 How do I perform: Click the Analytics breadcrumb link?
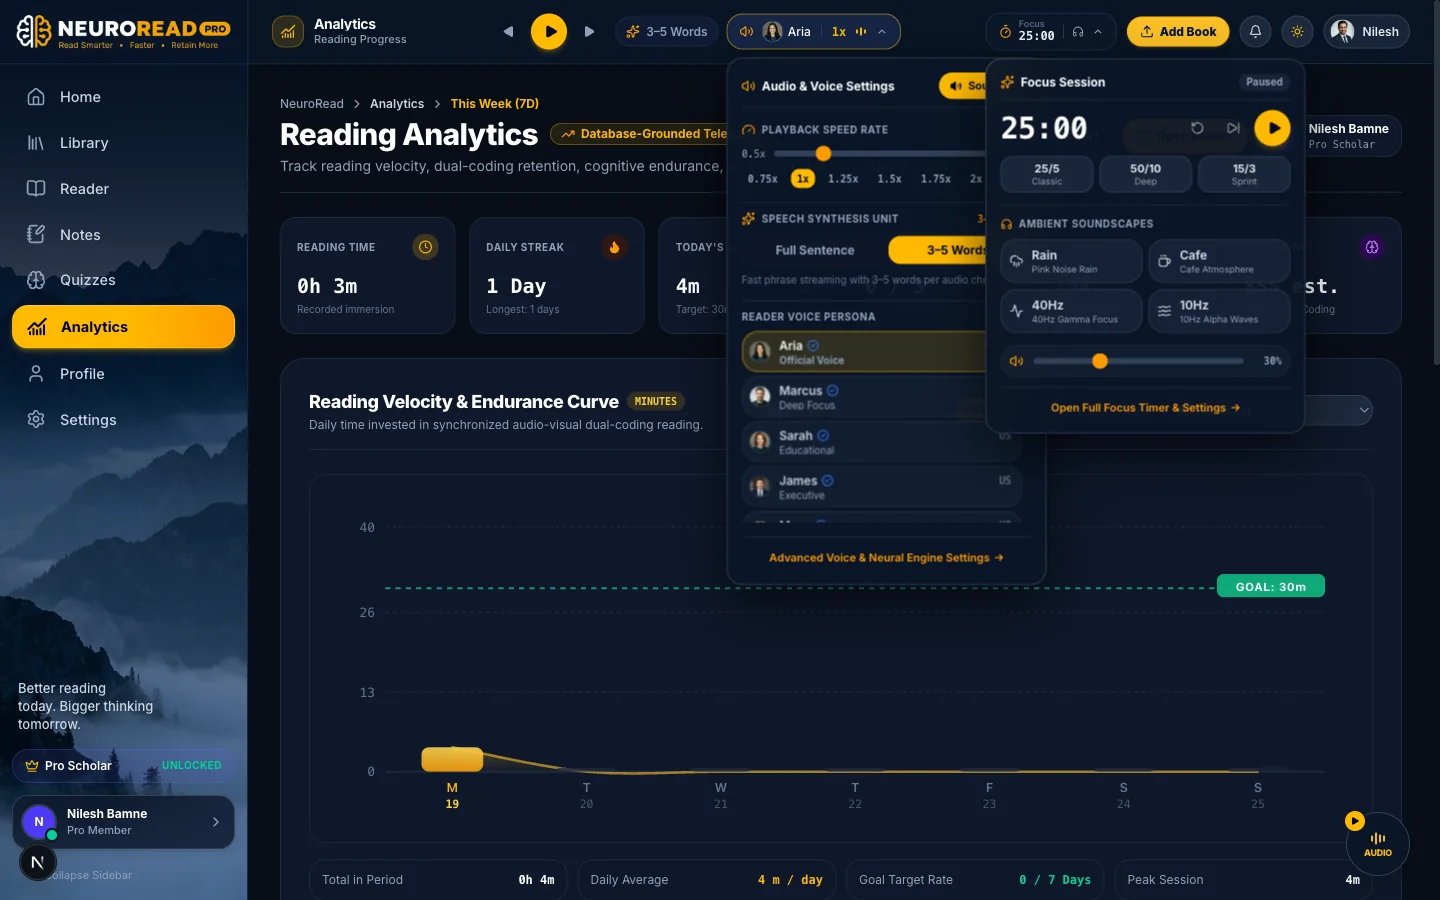pyautogui.click(x=397, y=104)
